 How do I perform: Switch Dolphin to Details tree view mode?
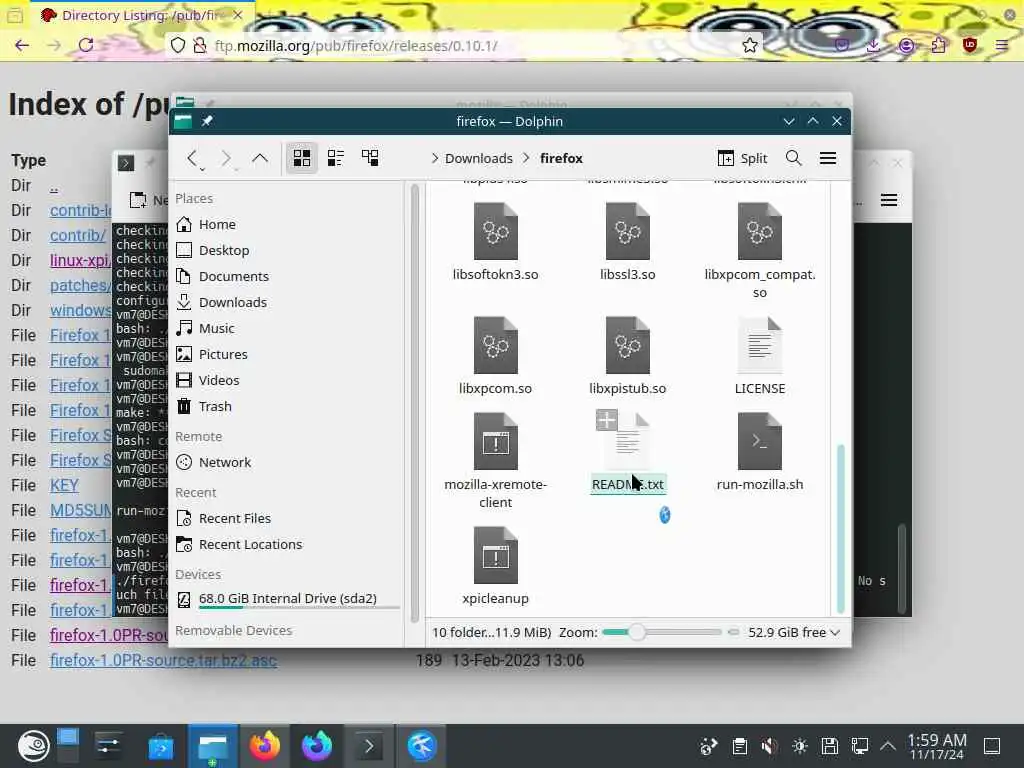click(x=370, y=158)
